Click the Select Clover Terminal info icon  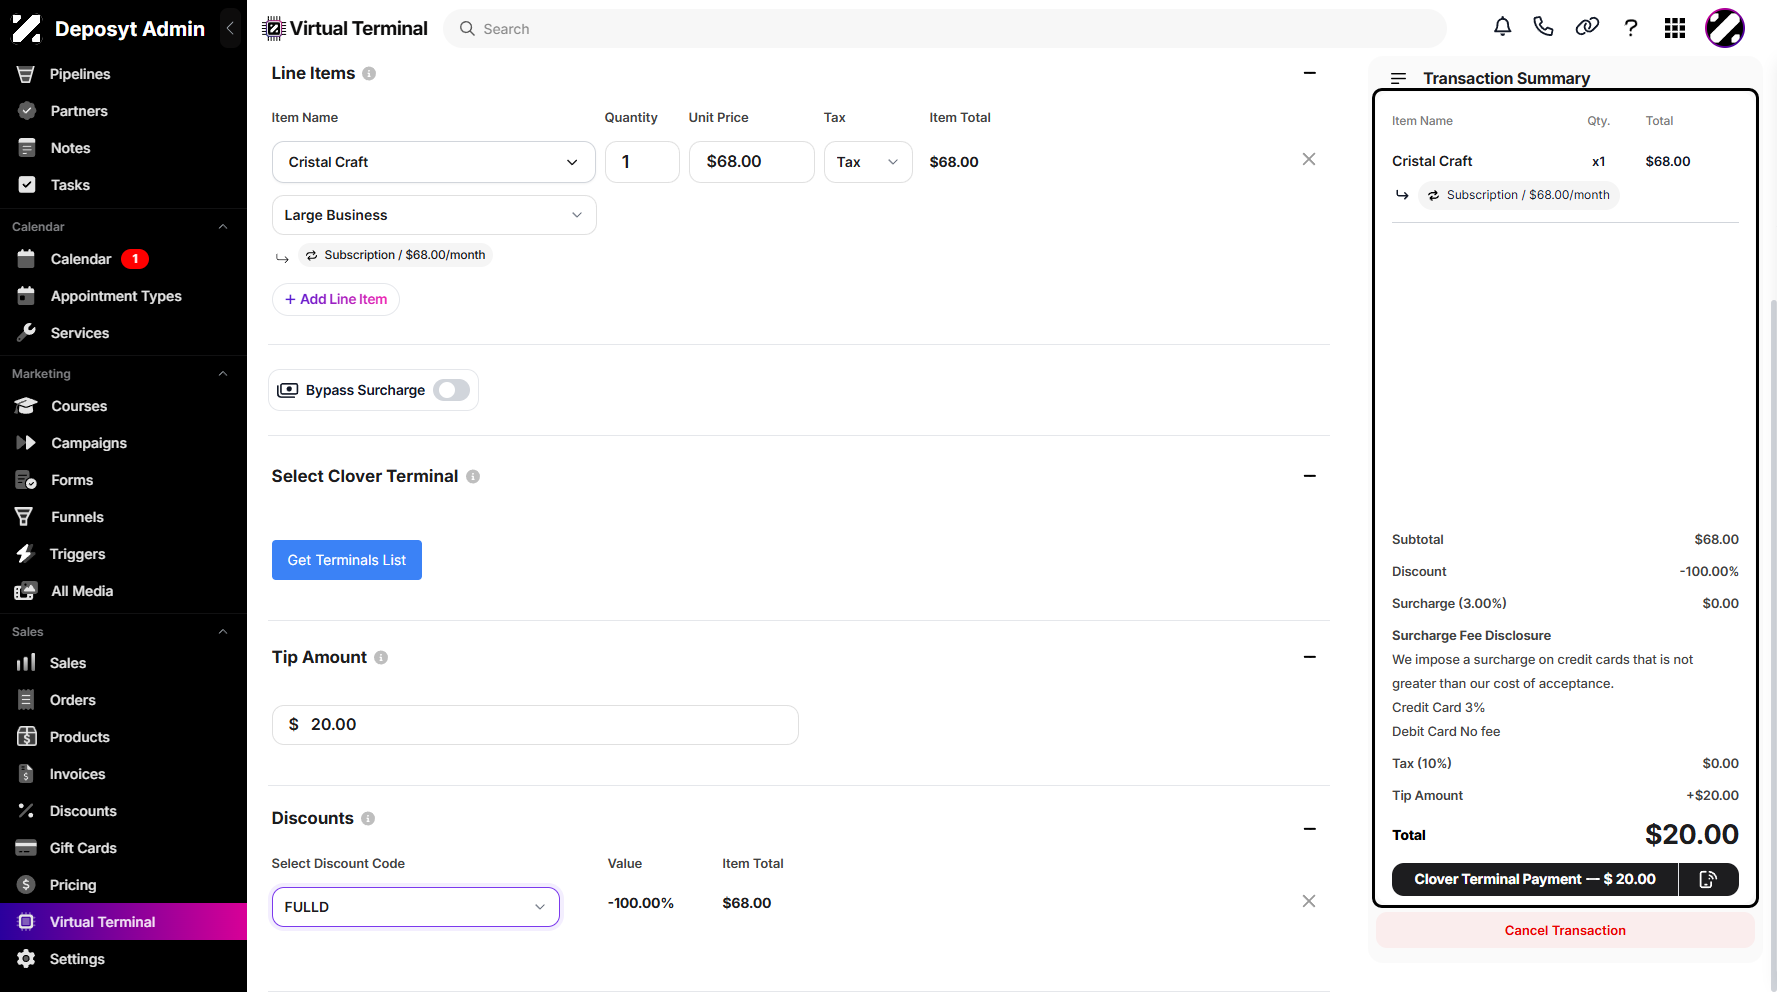(473, 477)
